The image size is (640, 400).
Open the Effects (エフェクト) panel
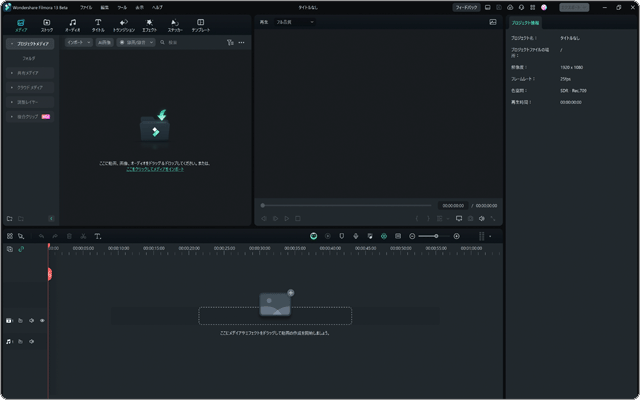[149, 25]
